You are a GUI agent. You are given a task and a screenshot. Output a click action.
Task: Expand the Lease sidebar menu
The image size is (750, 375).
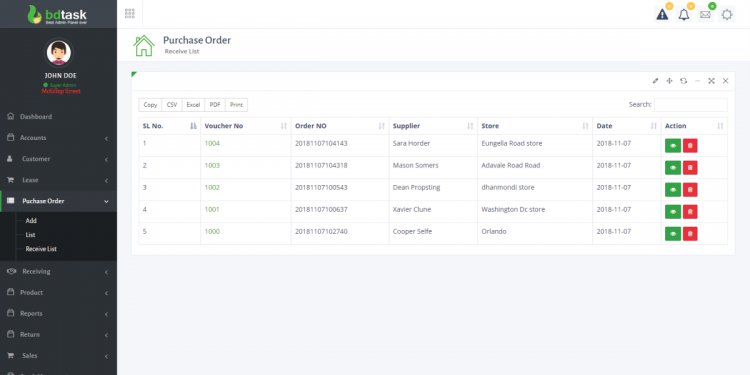tap(58, 180)
